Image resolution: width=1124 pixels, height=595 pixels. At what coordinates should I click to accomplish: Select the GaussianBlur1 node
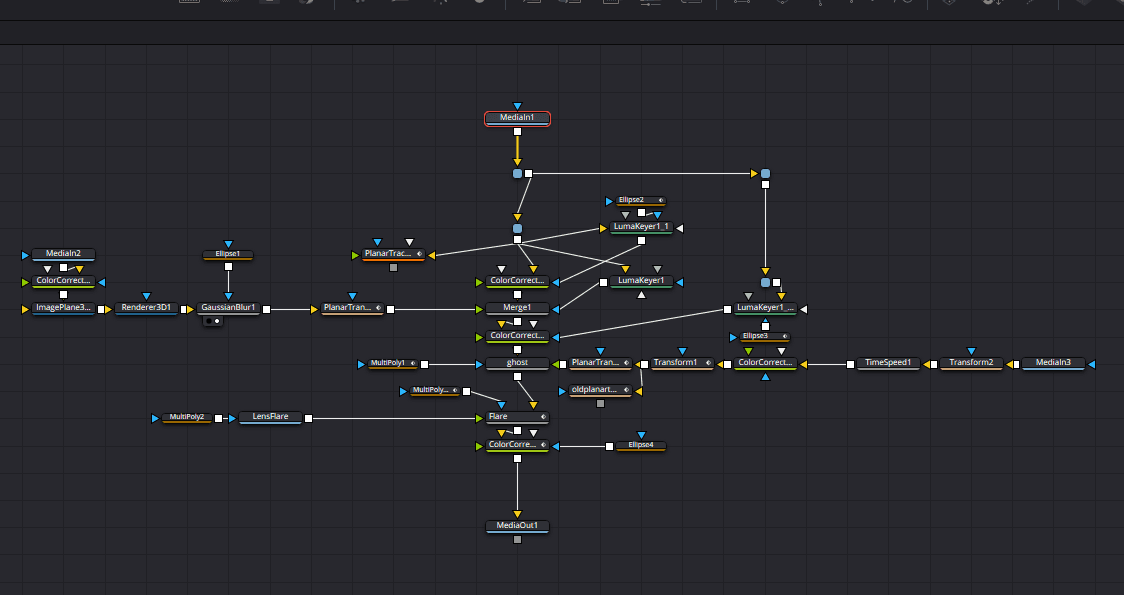pos(228,308)
